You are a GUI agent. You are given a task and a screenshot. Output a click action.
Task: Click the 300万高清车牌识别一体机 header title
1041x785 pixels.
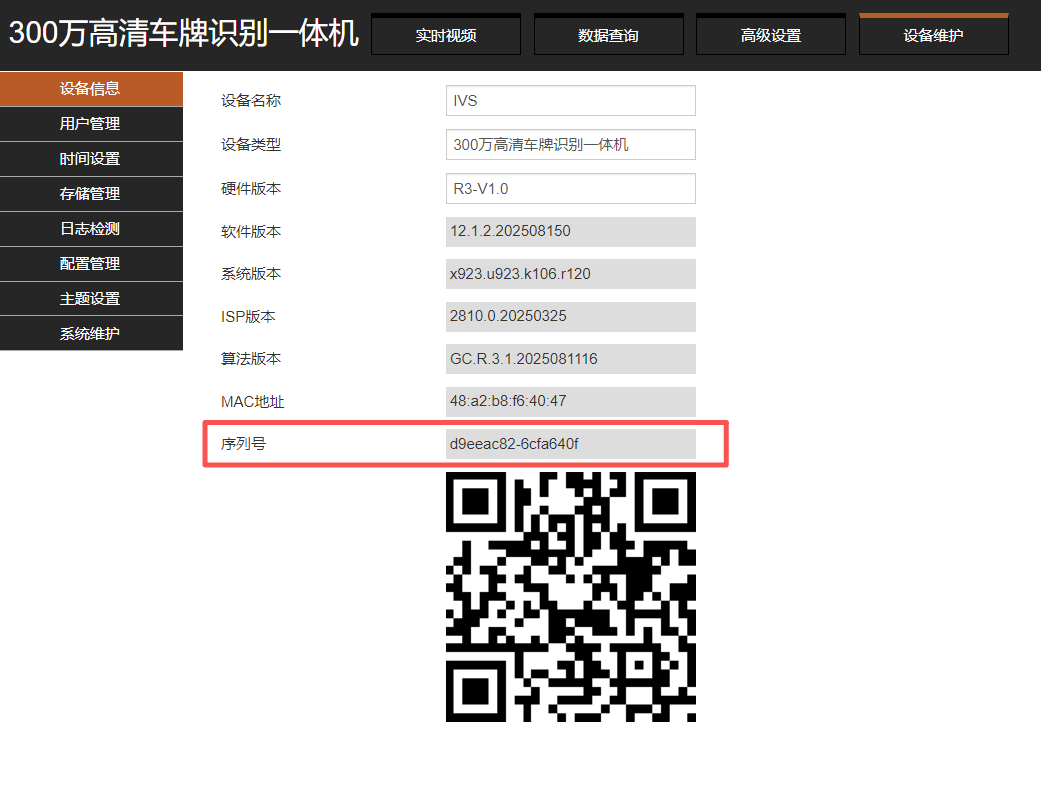coord(184,34)
